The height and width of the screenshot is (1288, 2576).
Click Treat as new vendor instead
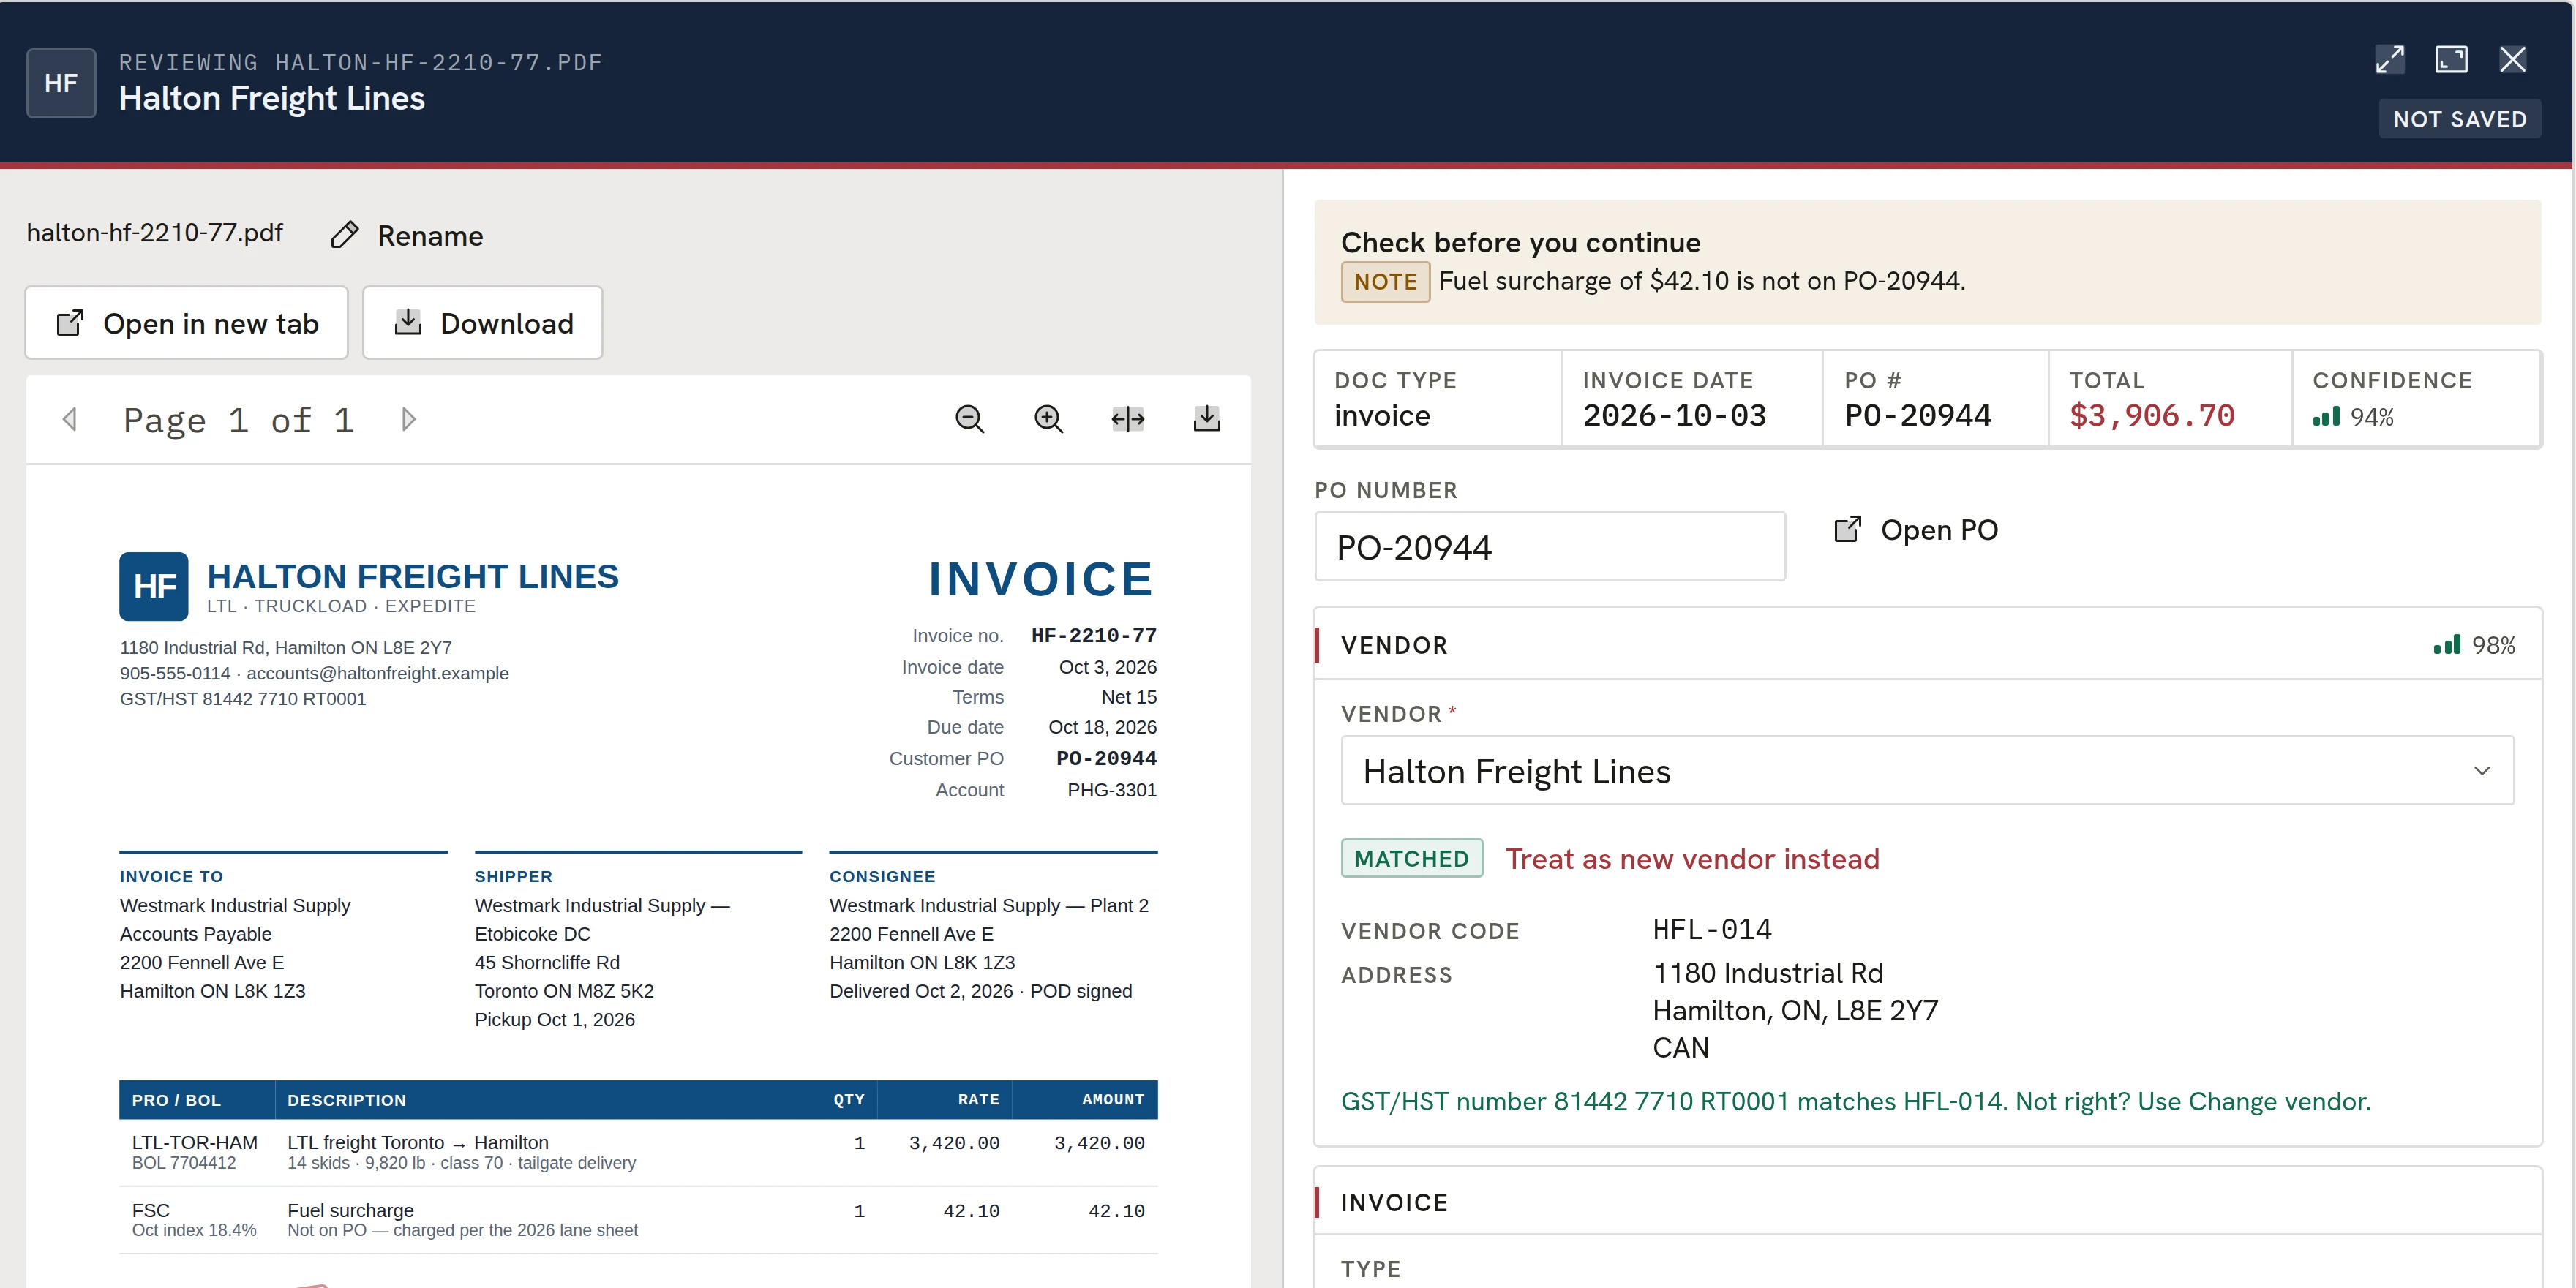1692,859
